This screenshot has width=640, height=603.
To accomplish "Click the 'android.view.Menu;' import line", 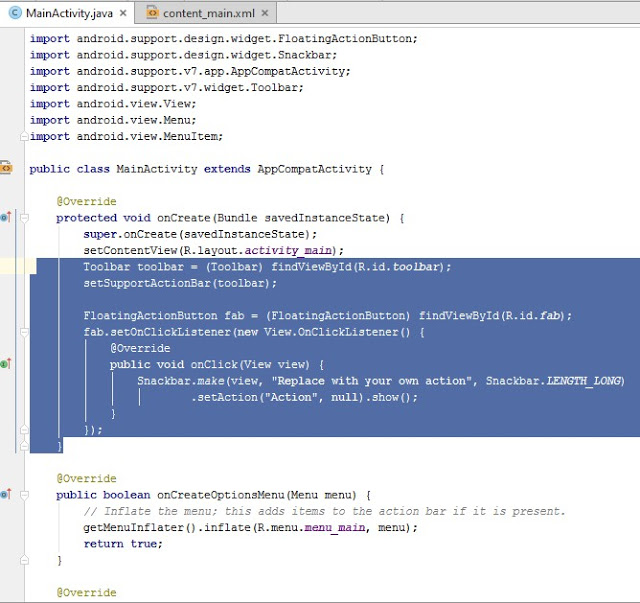I will click(113, 120).
